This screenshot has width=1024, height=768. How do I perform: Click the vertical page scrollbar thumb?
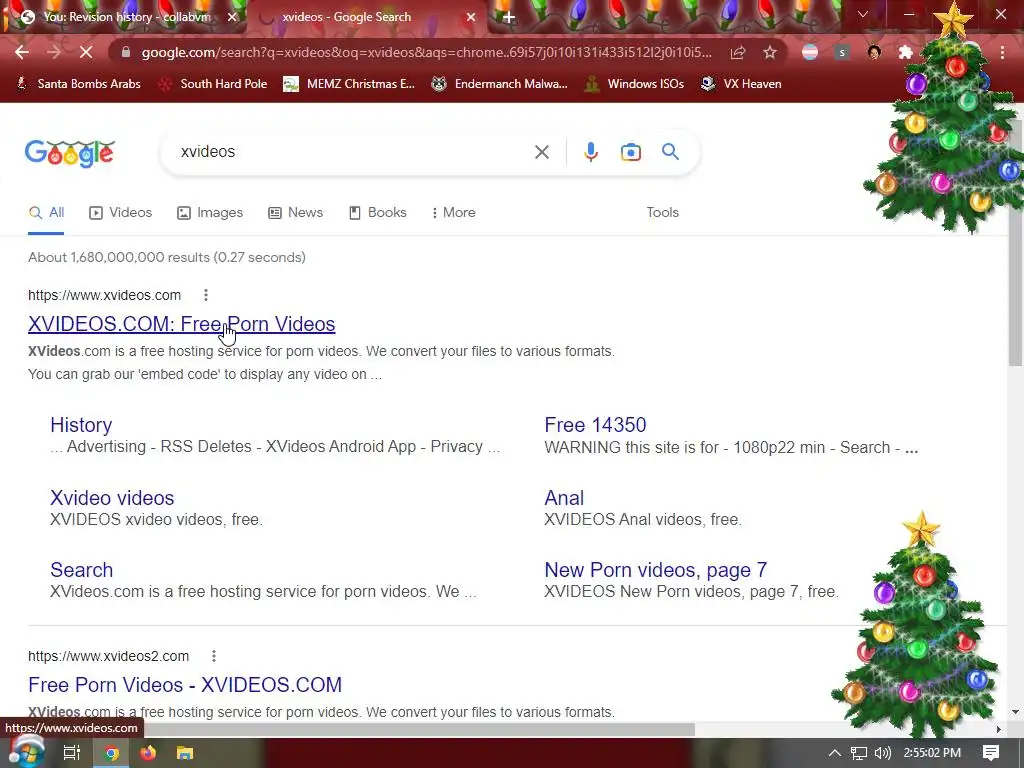pyautogui.click(x=1015, y=243)
